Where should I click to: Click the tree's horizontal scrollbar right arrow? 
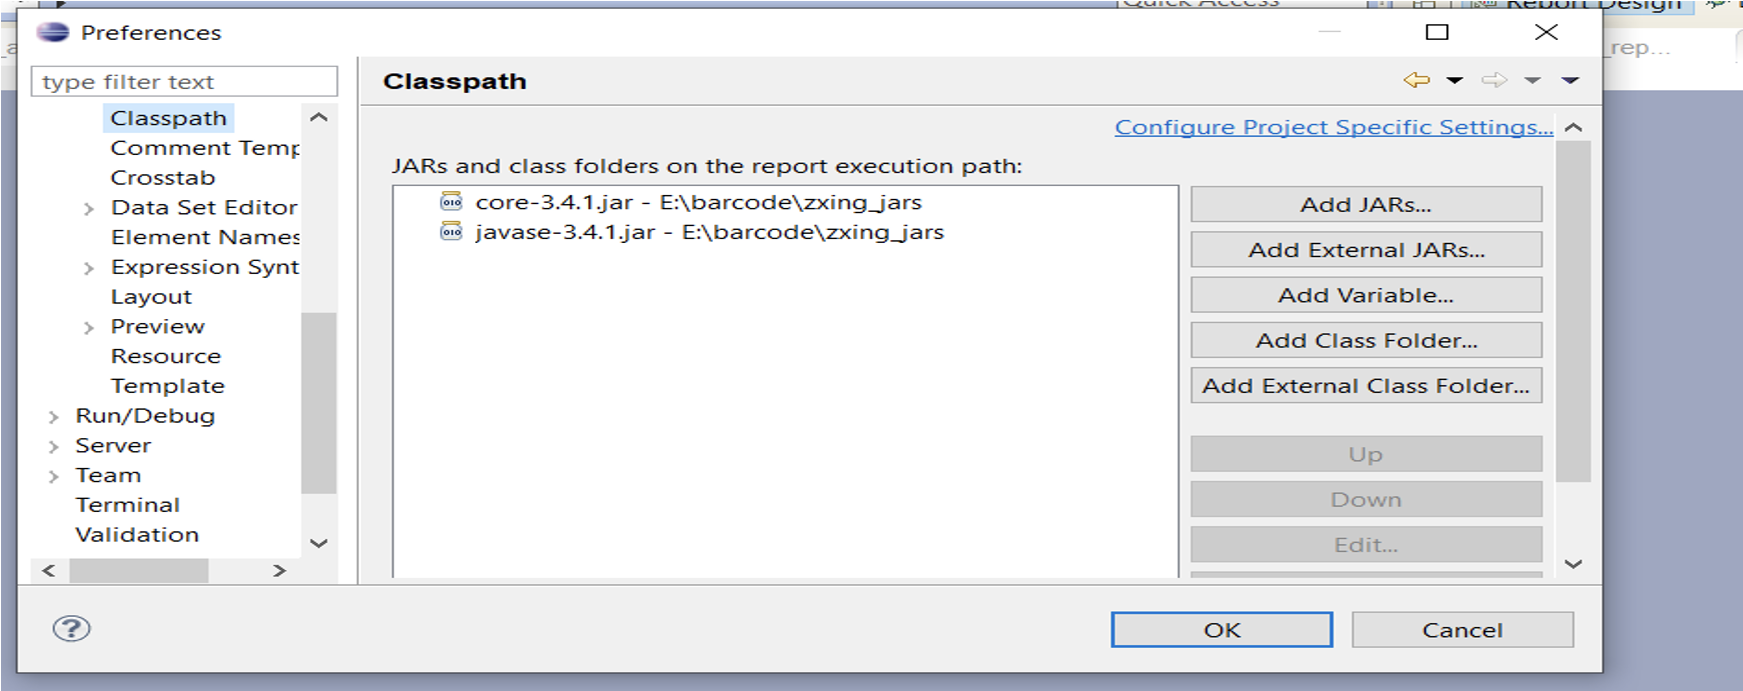click(x=279, y=570)
